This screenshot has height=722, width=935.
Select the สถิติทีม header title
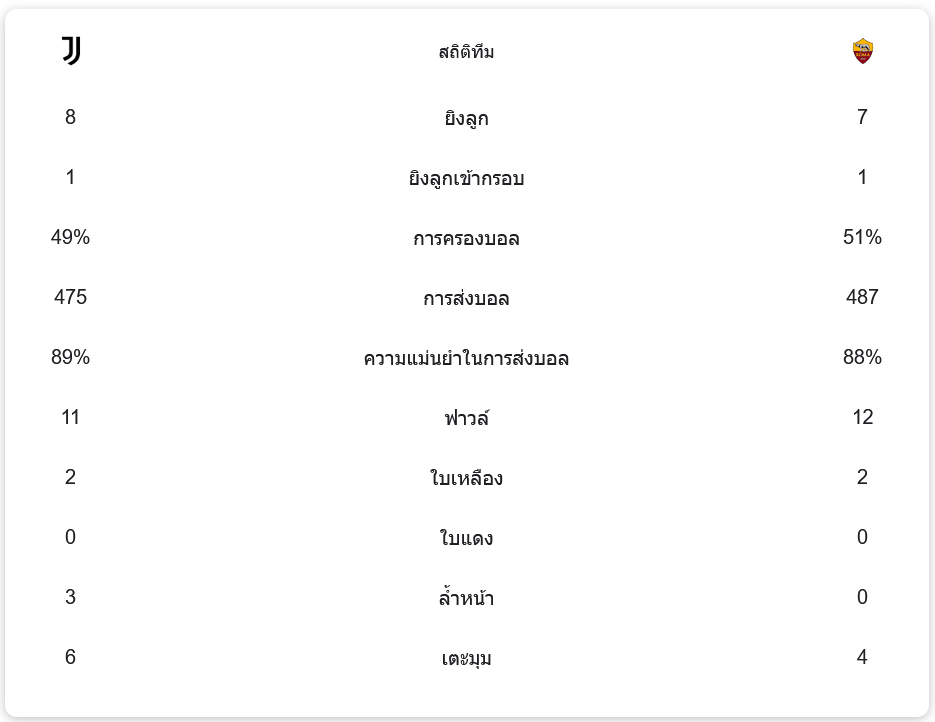(x=466, y=52)
